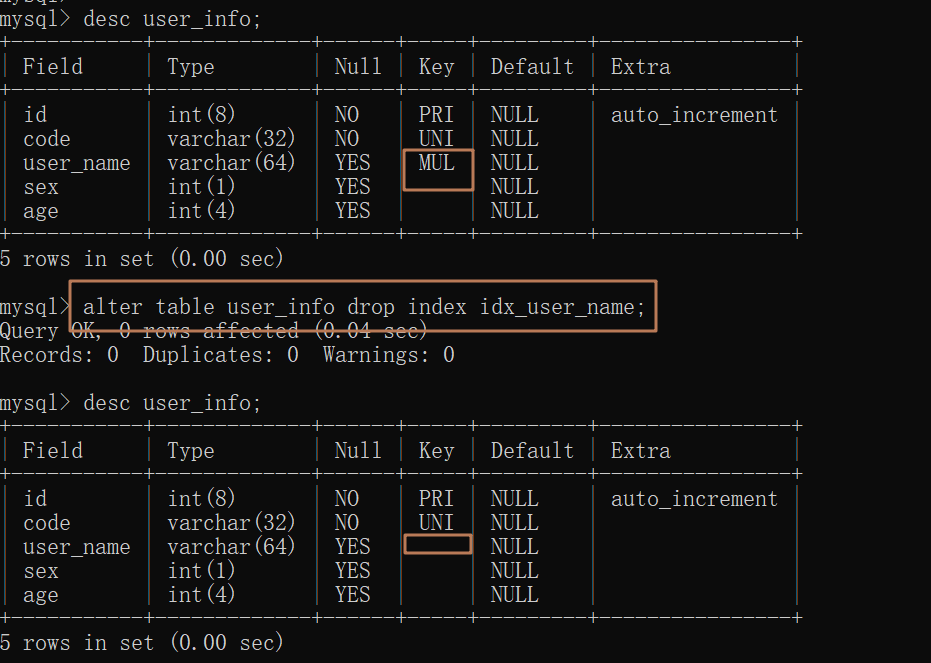Image resolution: width=931 pixels, height=663 pixels.
Task: Click the empty highlighted Key cell in second table
Action: click(437, 544)
